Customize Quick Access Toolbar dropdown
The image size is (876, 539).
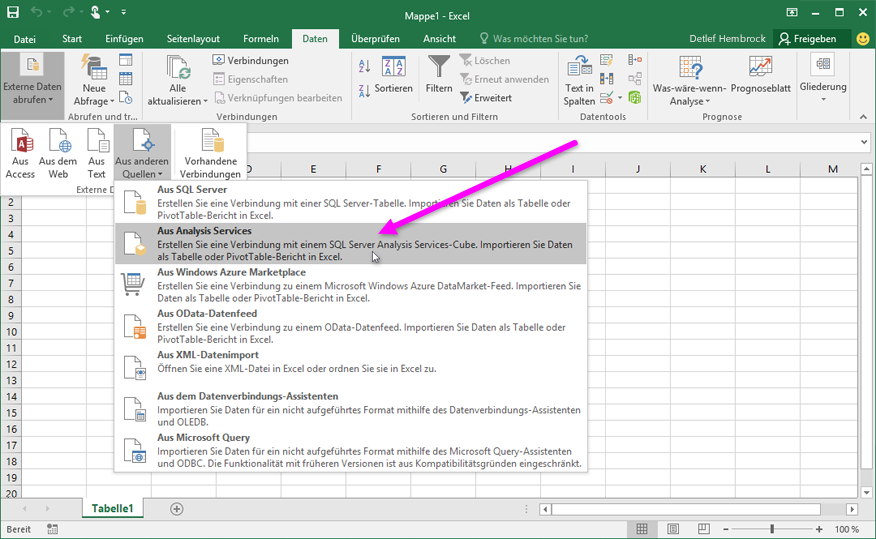pos(123,12)
